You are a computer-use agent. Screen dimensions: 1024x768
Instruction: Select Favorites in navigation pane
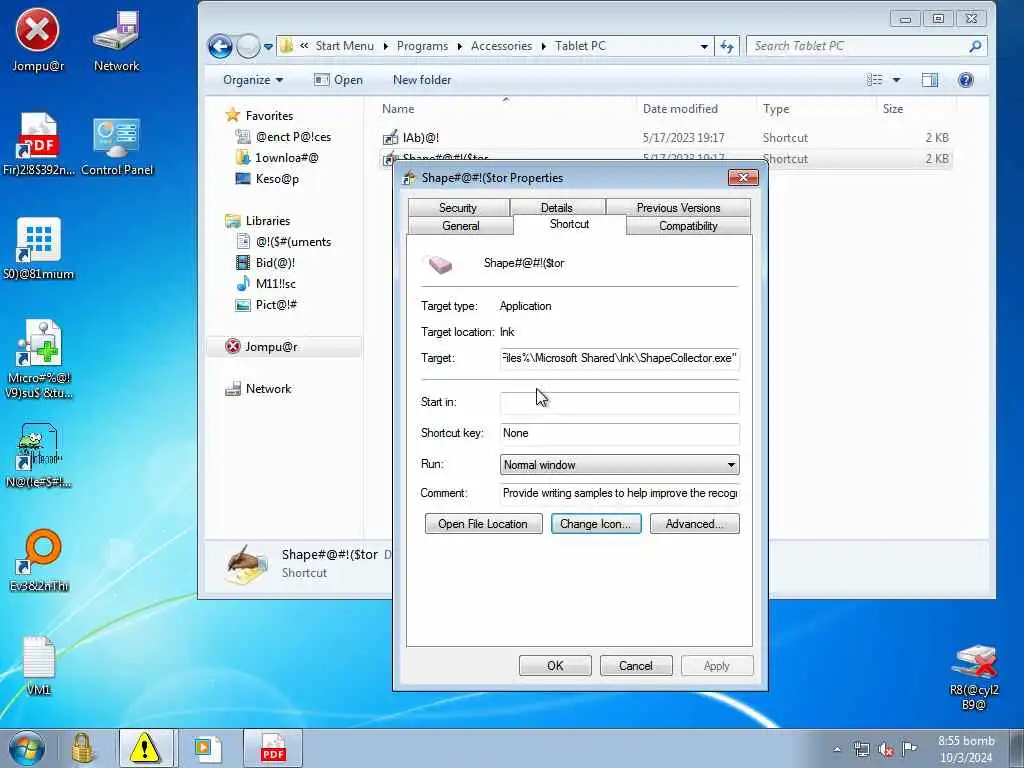[269, 116]
